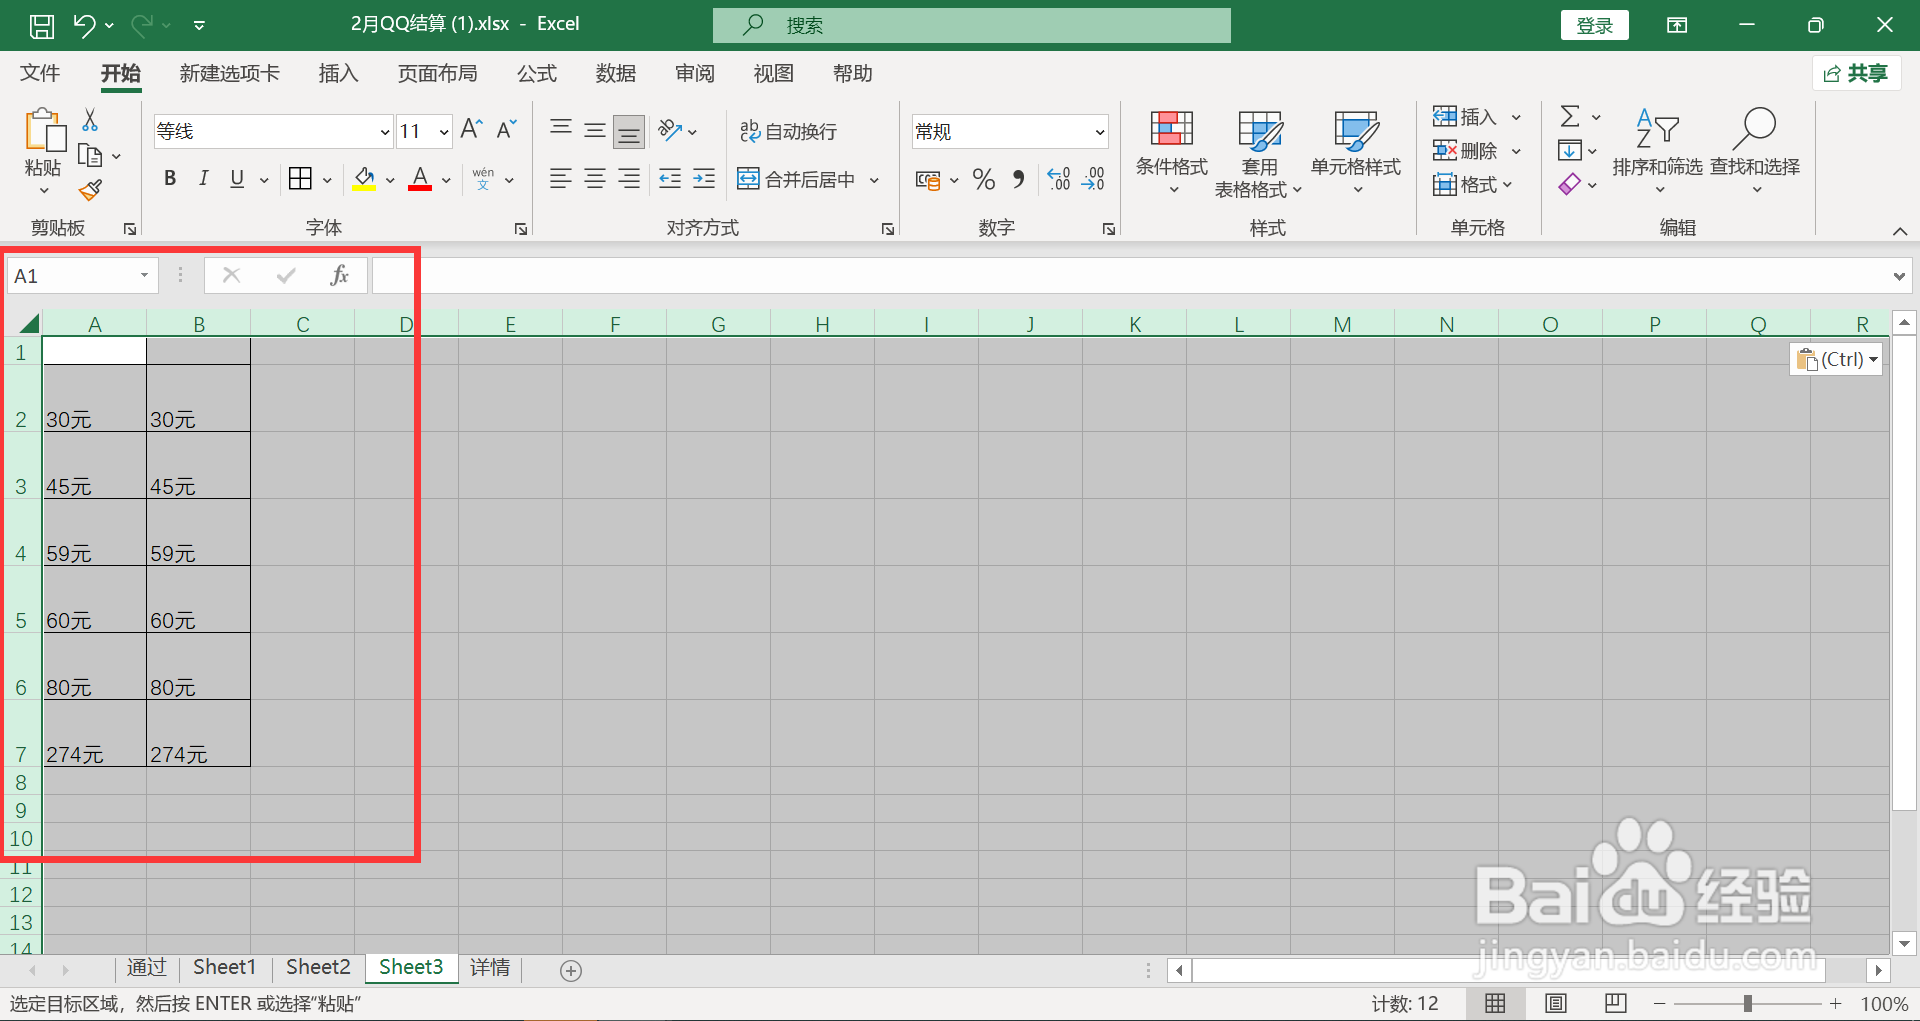Open 条件格式 conditional formatting
This screenshot has width=1920, height=1021.
1172,152
